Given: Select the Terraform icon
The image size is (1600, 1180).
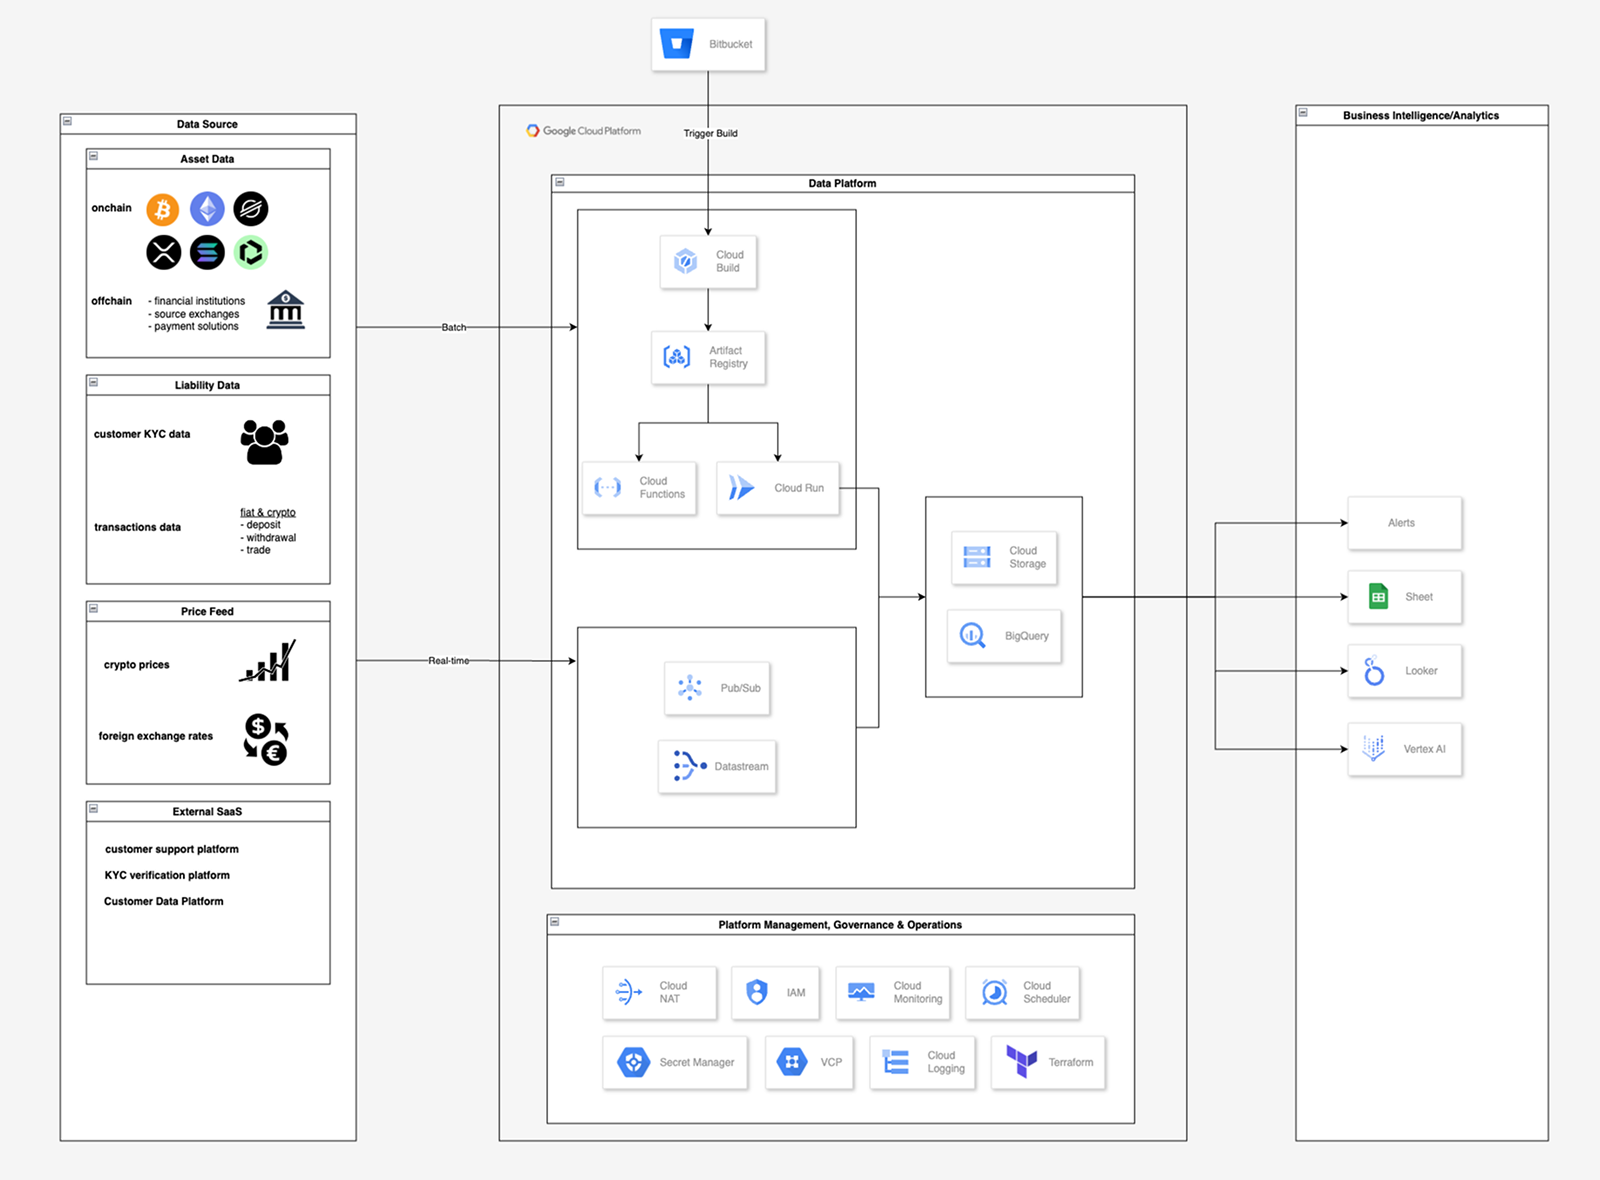Looking at the screenshot, I should [1022, 1062].
